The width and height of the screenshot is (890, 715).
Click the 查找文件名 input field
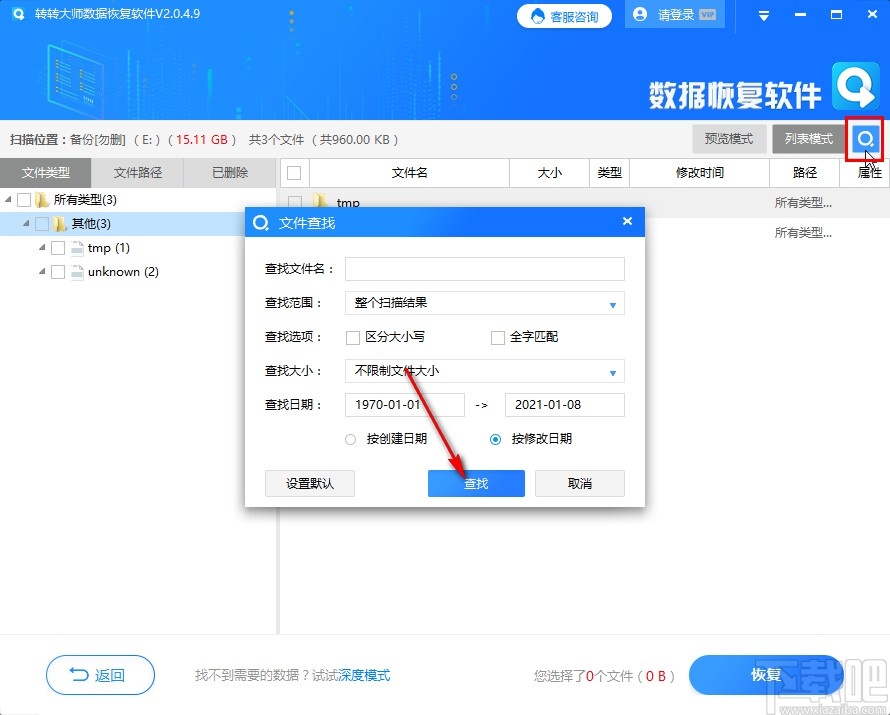pyautogui.click(x=484, y=269)
